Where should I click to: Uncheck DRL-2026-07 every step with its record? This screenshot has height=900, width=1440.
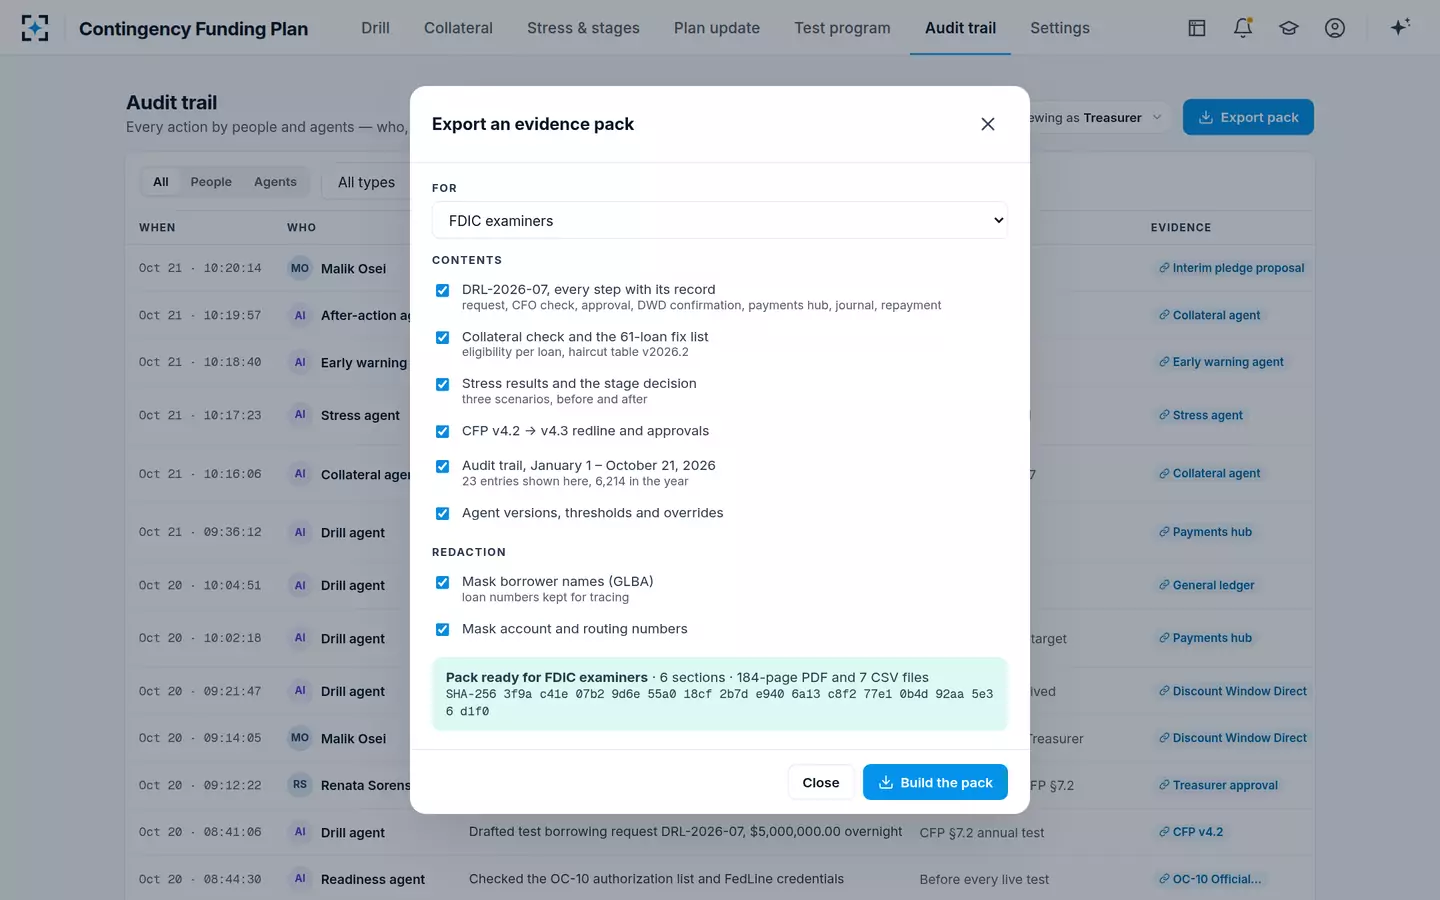pyautogui.click(x=442, y=290)
